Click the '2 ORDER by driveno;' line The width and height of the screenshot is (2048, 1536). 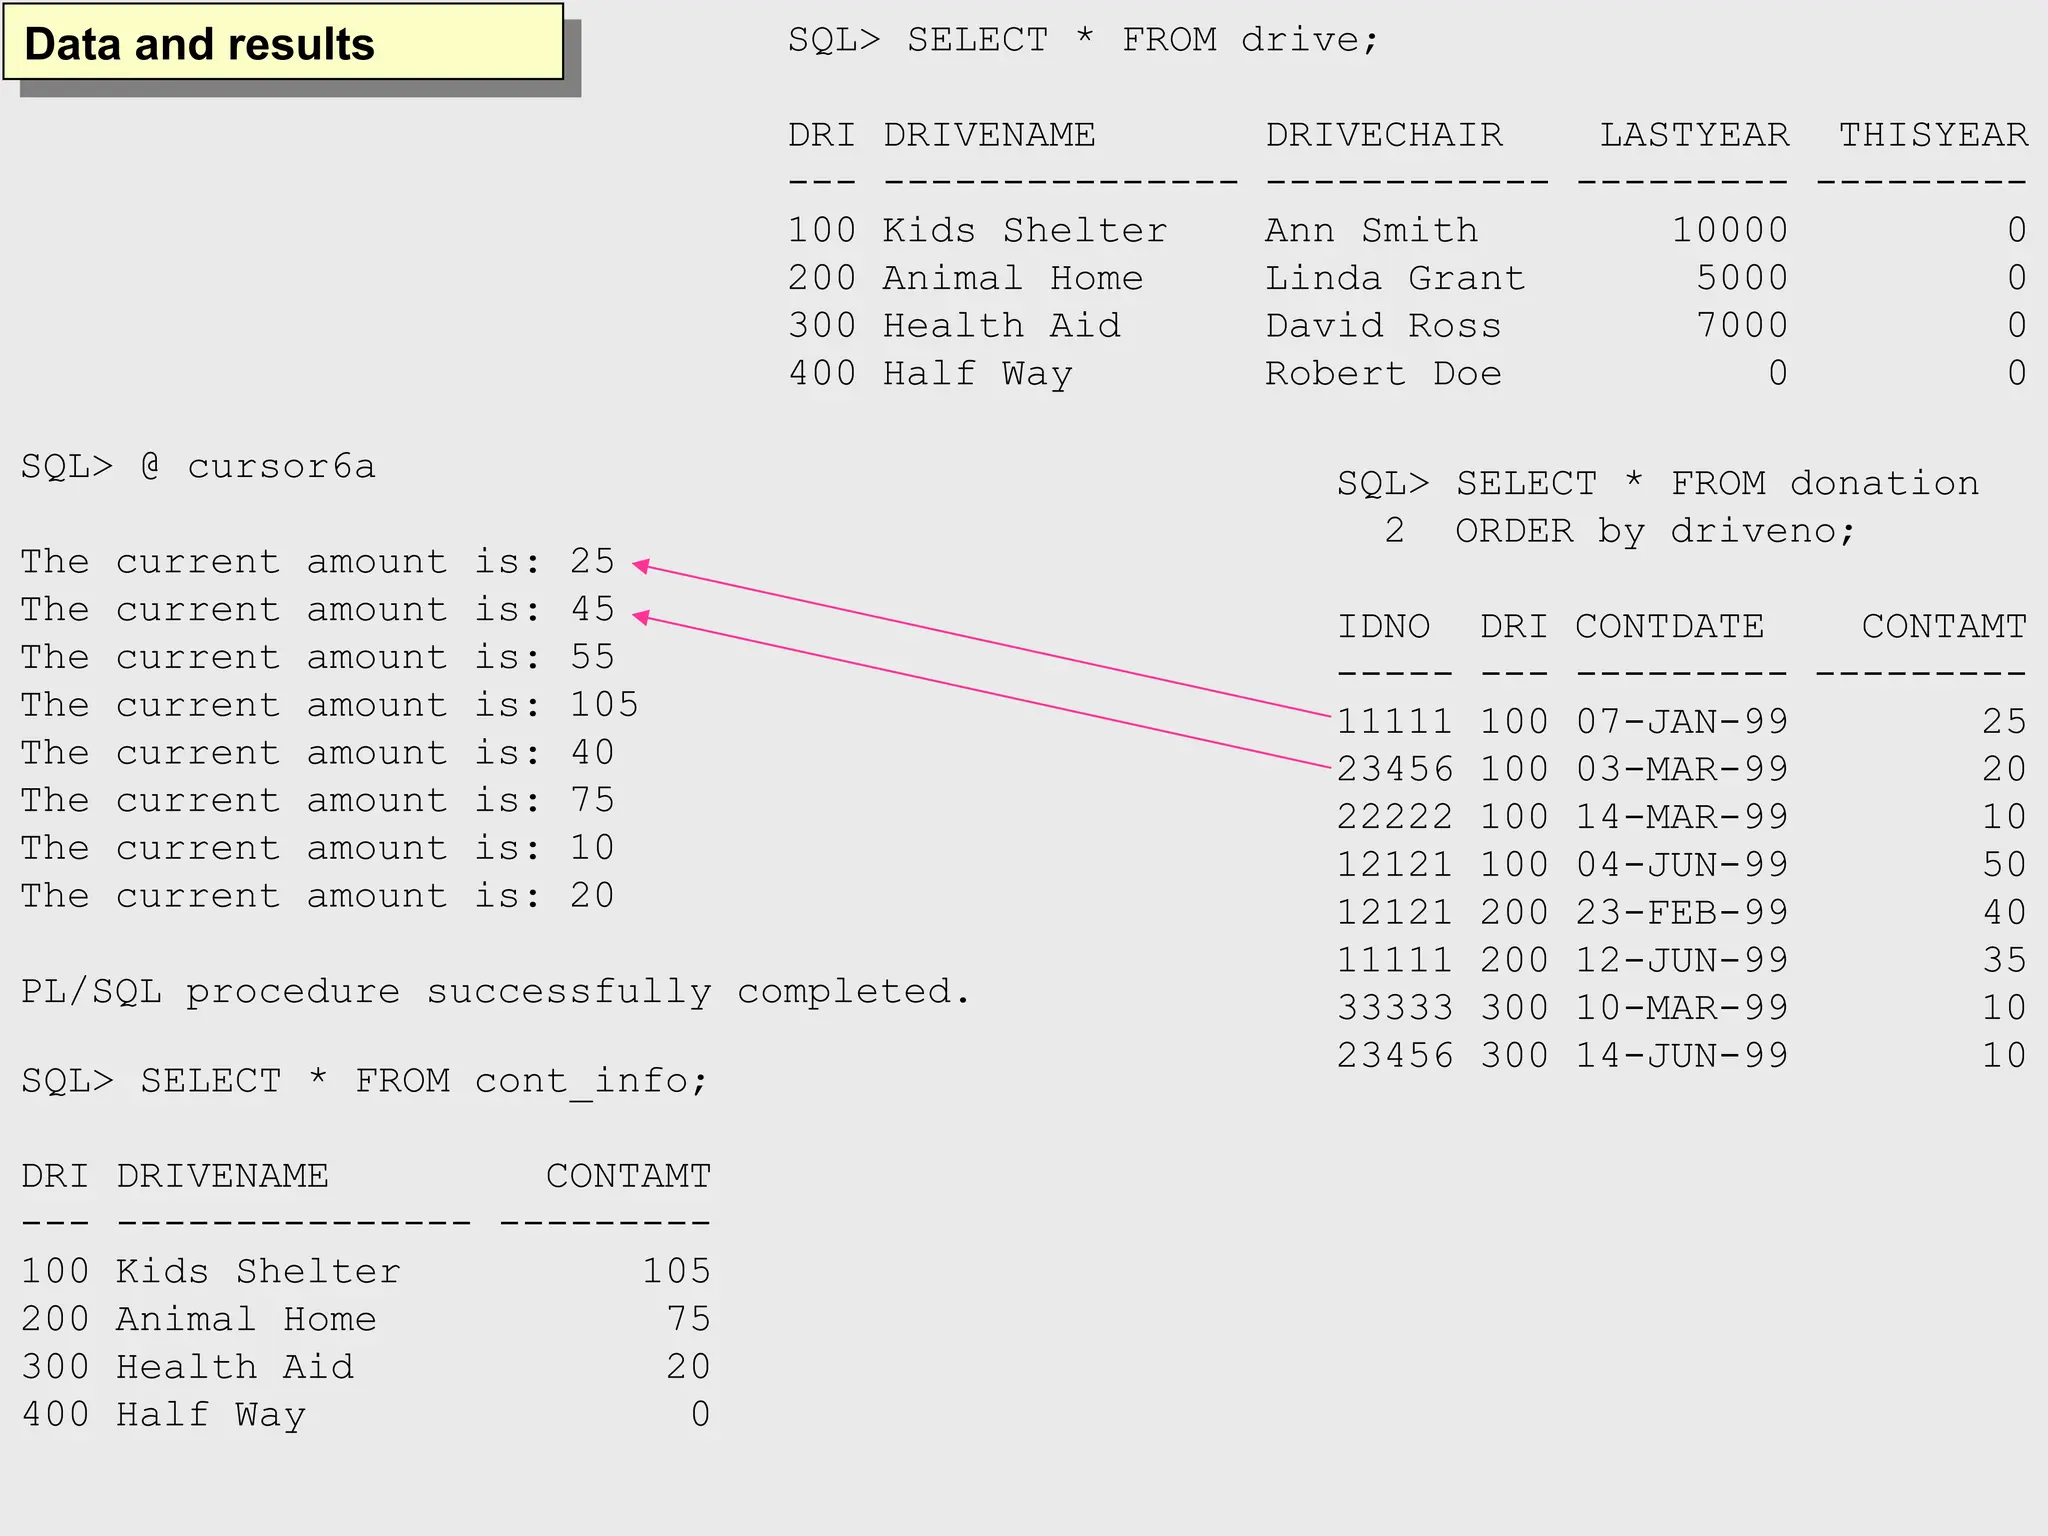[1620, 531]
